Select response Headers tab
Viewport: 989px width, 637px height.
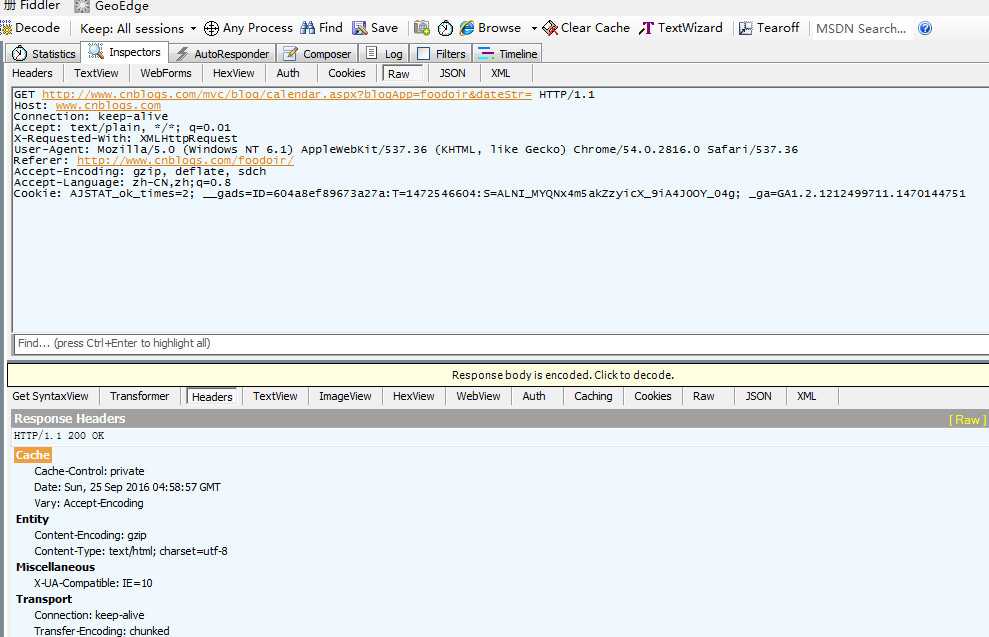212,397
